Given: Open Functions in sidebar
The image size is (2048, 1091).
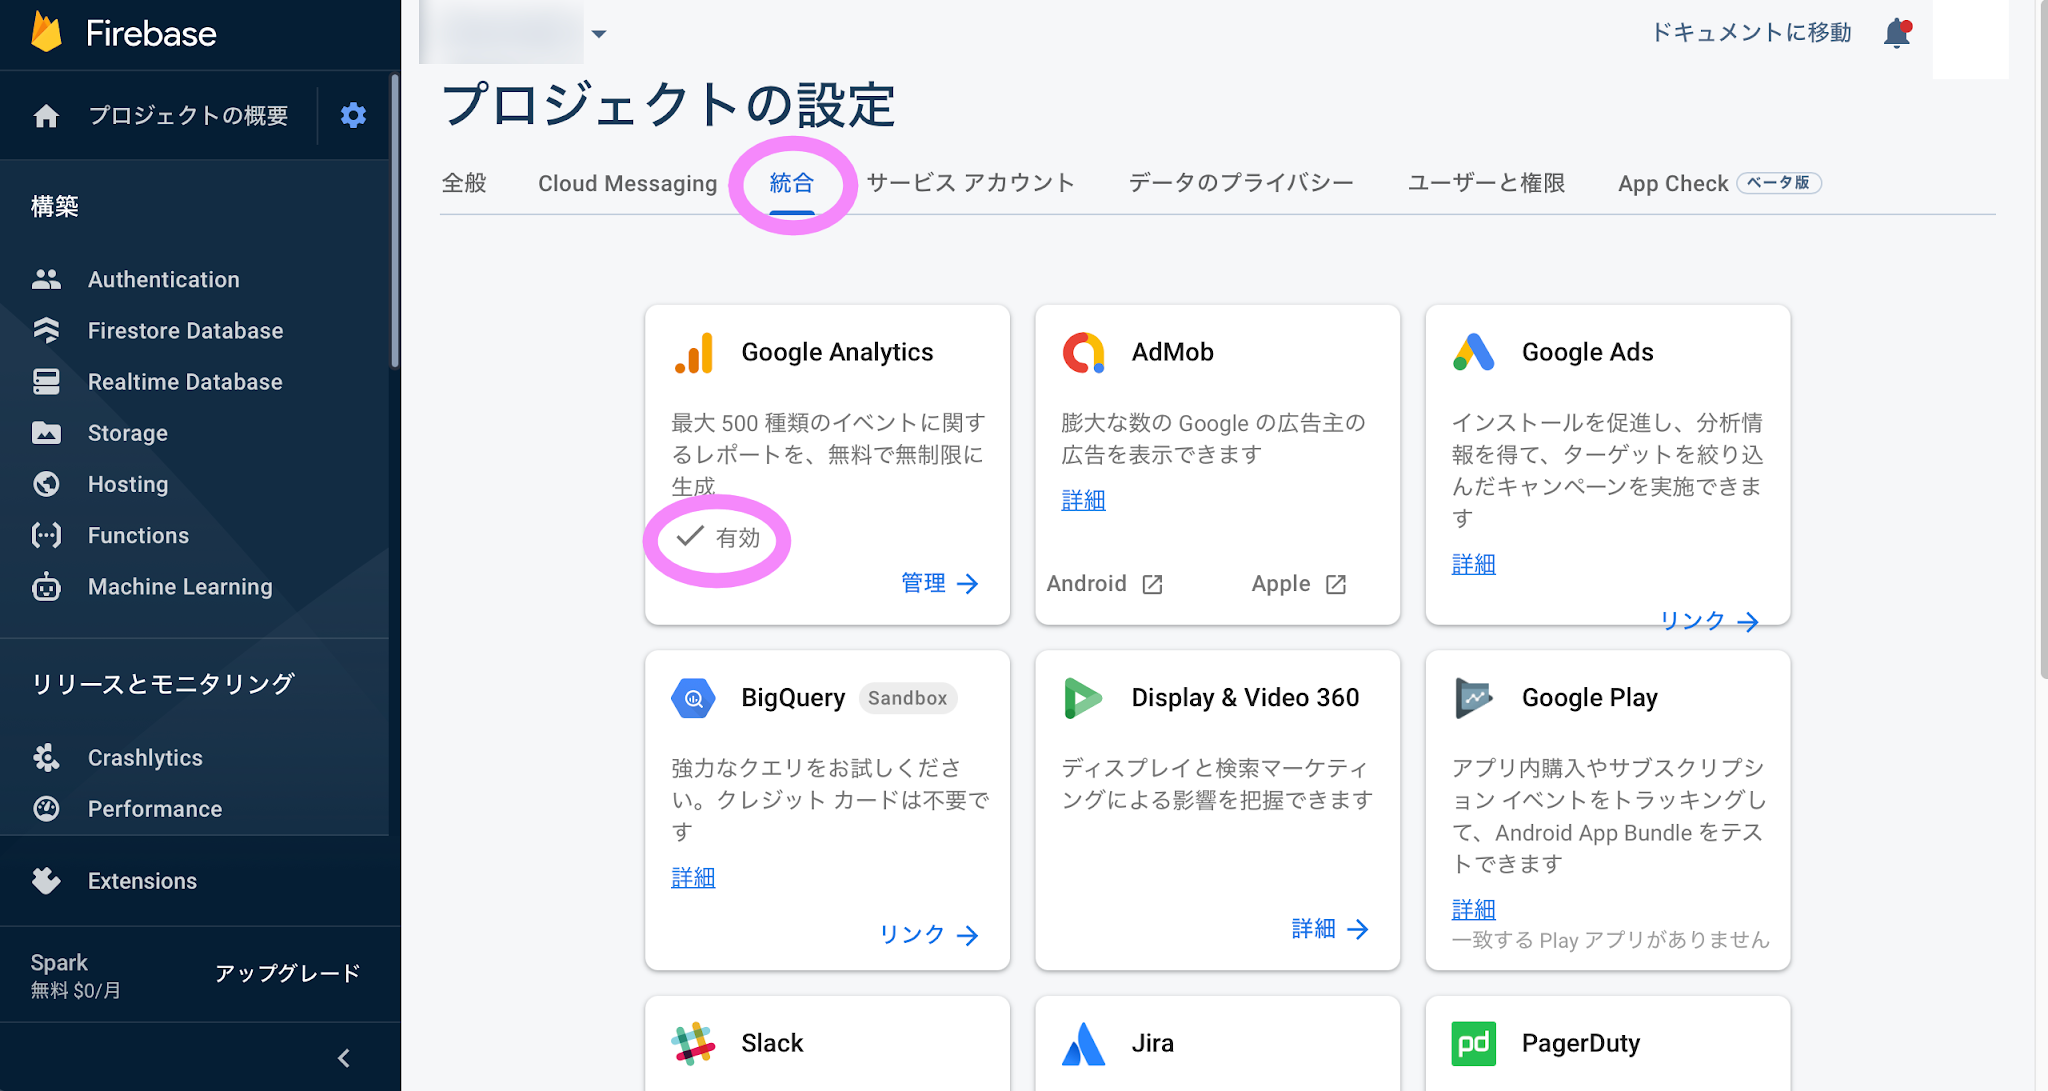Looking at the screenshot, I should coord(138,535).
